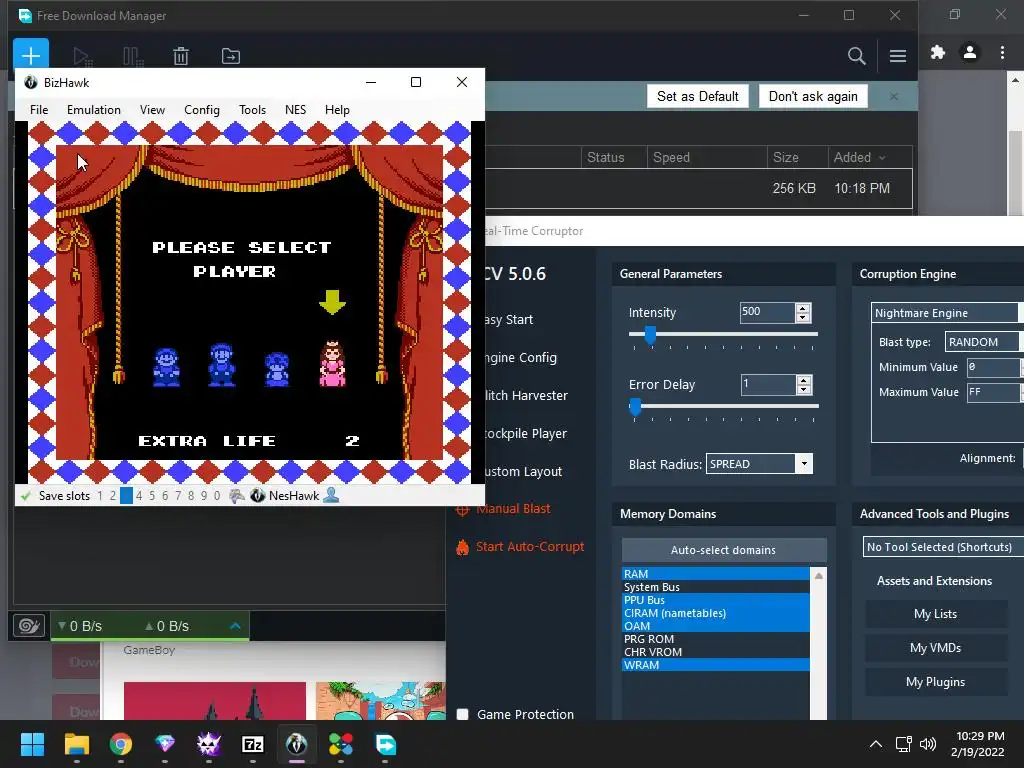Open BizHawk NES menu
This screenshot has width=1024, height=768.
pos(295,110)
